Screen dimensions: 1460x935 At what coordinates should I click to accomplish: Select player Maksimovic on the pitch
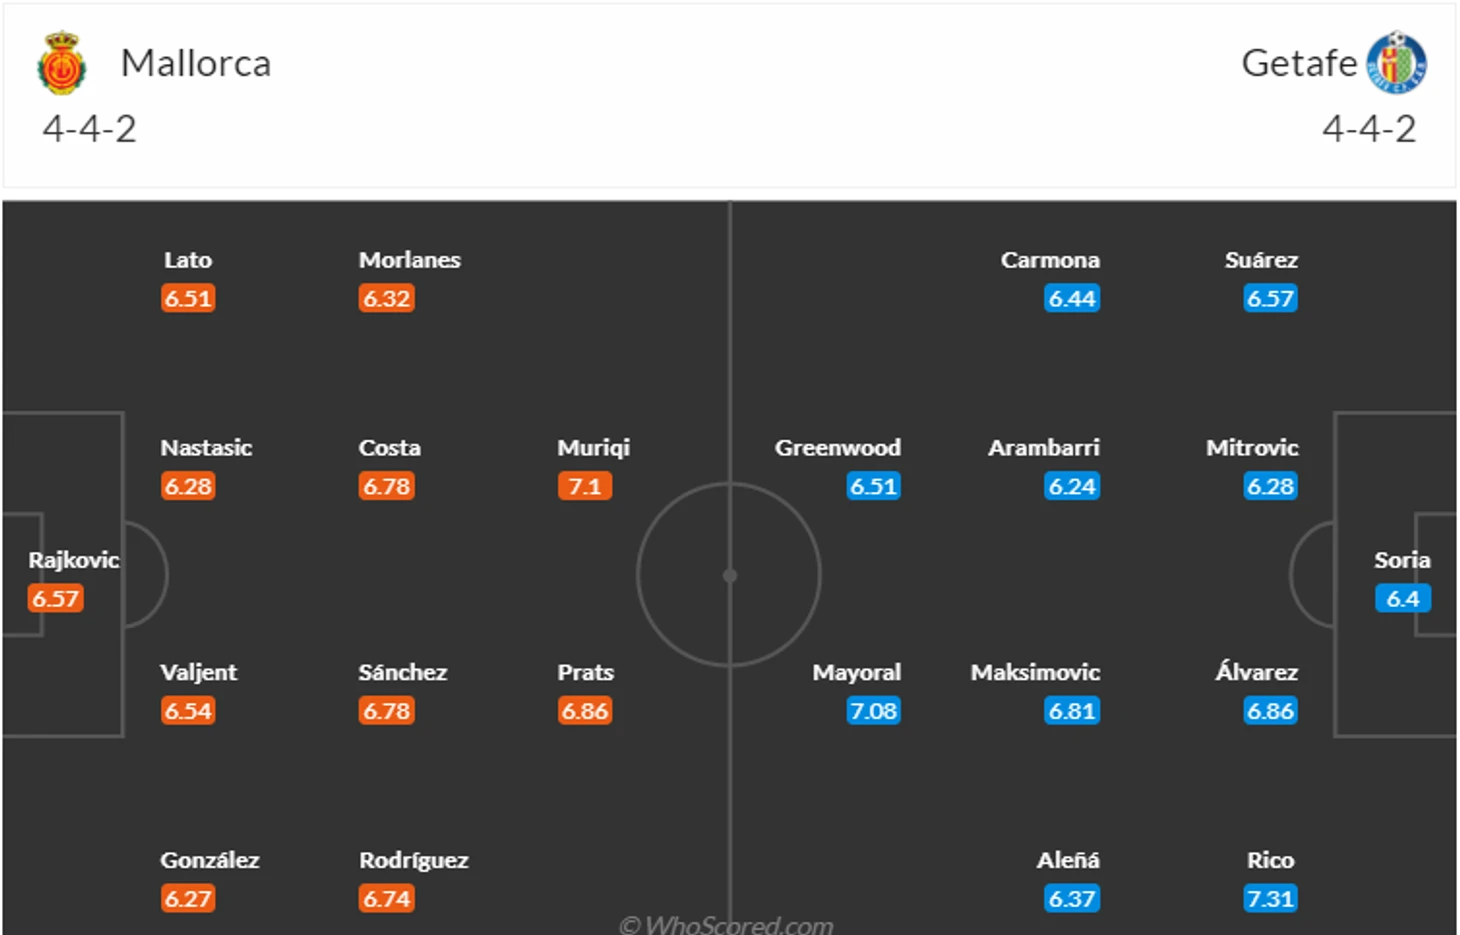point(1035,672)
